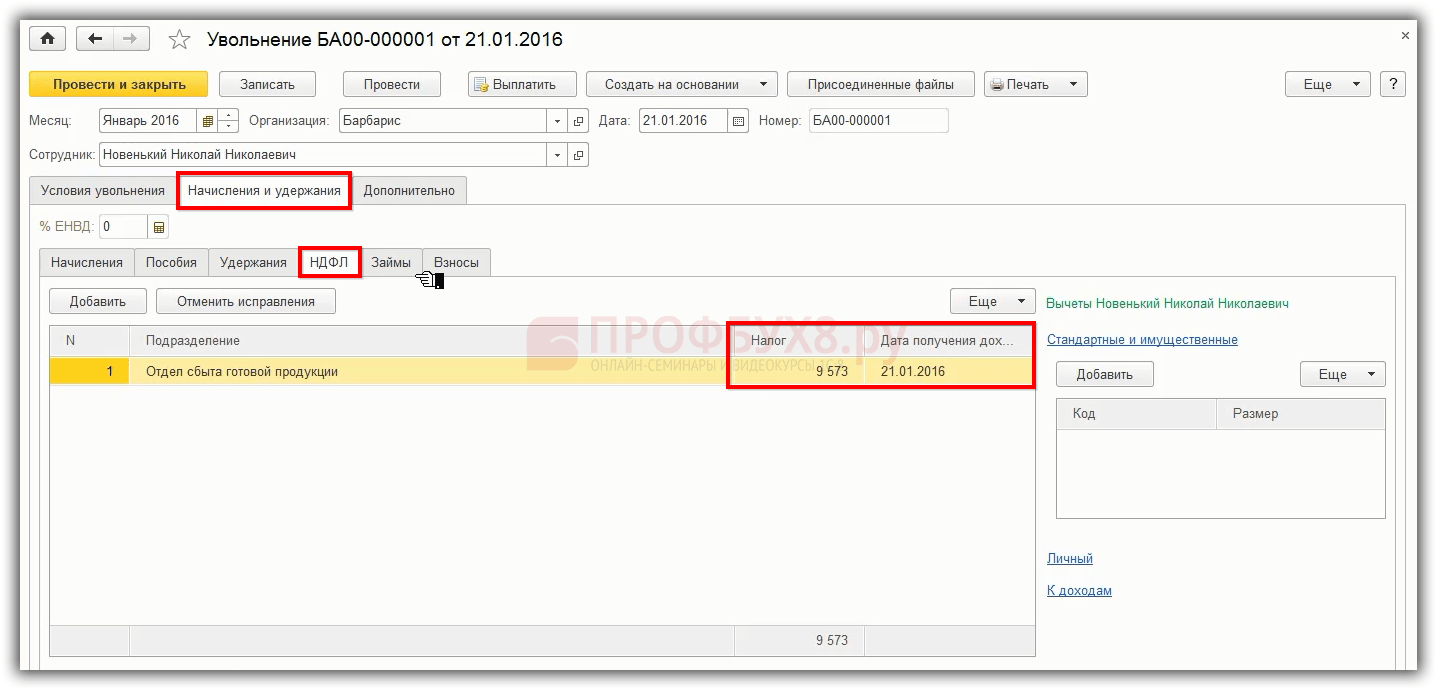Add document to favorites star
The image size is (1437, 690).
coord(179,40)
